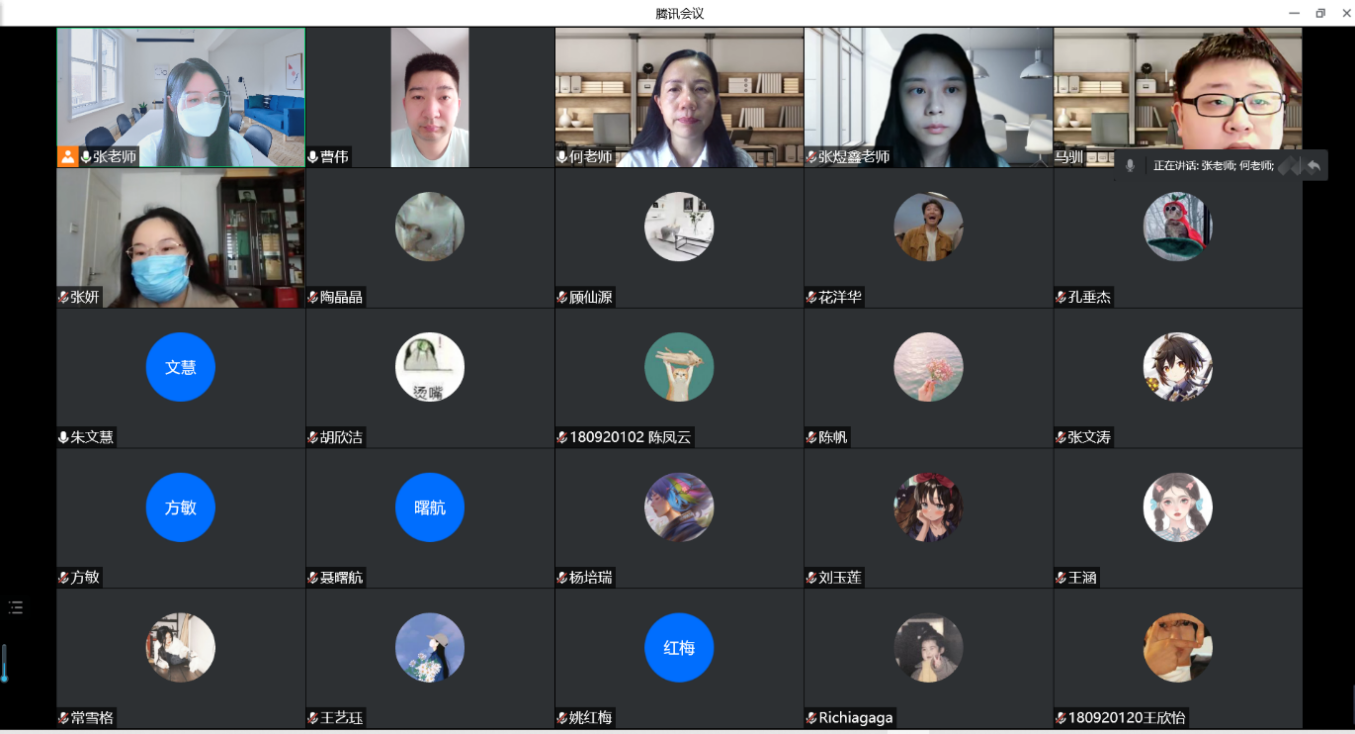Click the microphone icon next to 朱文慧

(64, 437)
